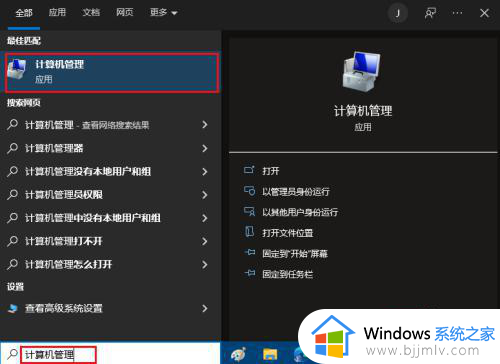The width and height of the screenshot is (500, 364).
Task: Click the J user account avatar
Action: coord(398,13)
